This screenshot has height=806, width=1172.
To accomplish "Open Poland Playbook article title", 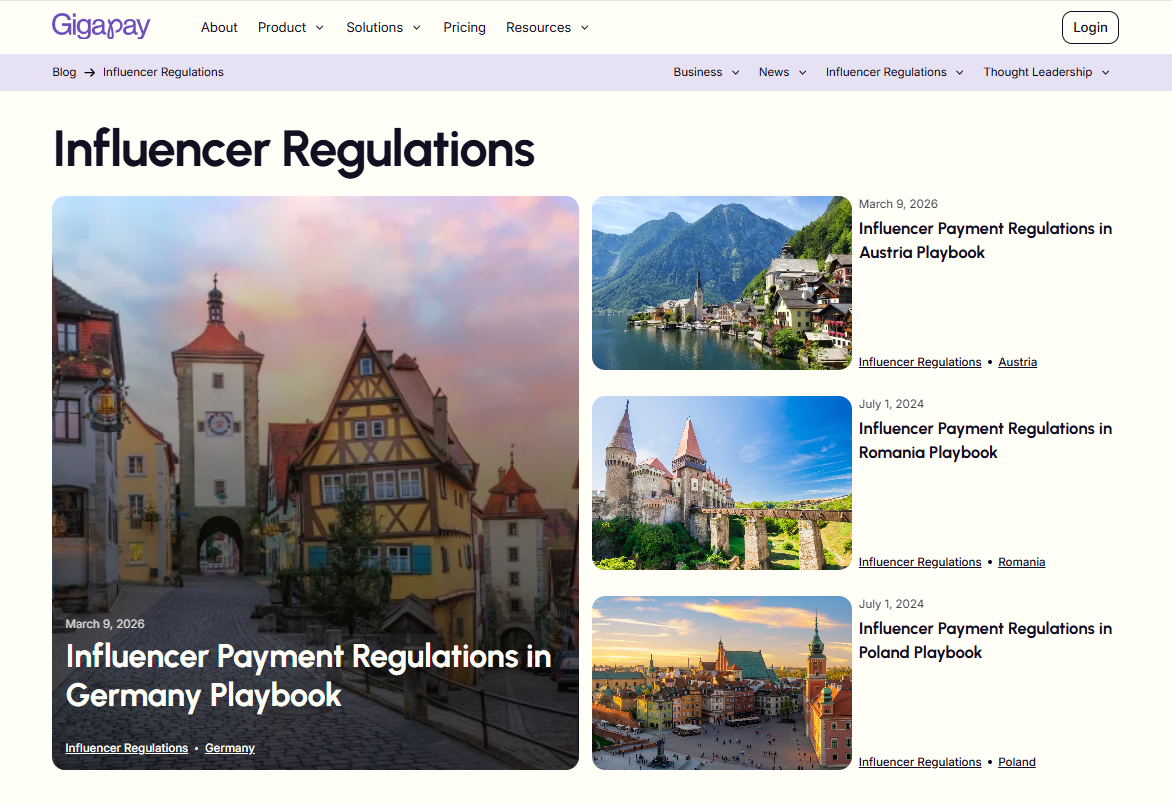I will pos(985,641).
